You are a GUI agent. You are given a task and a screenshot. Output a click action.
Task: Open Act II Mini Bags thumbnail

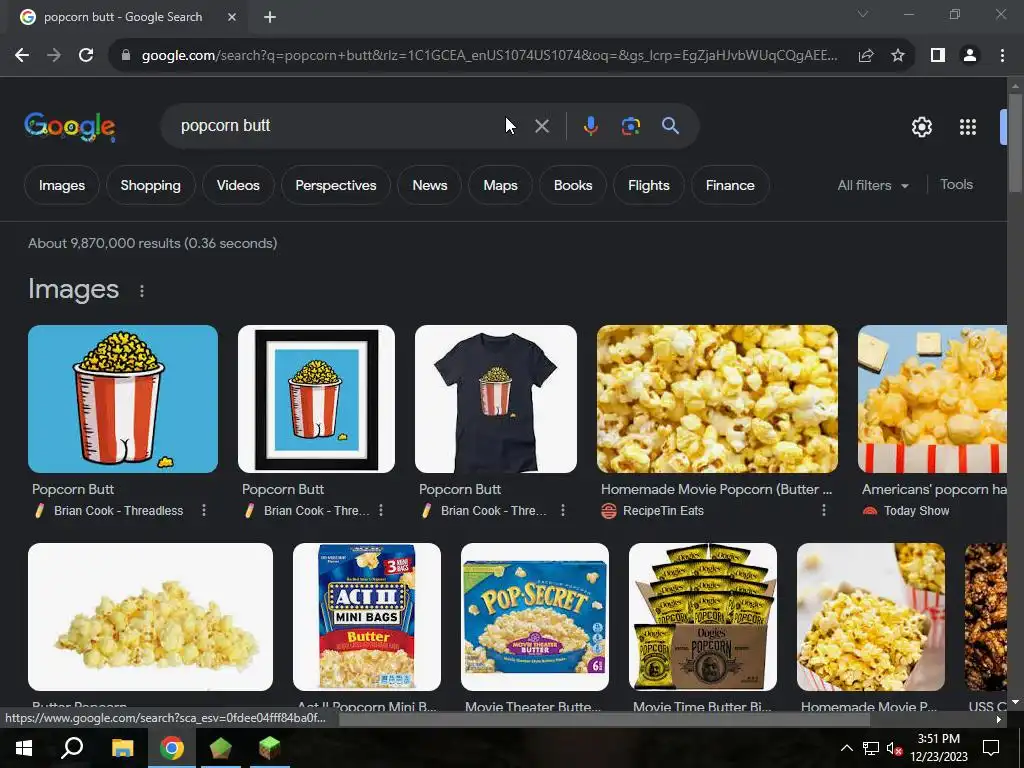(x=367, y=617)
